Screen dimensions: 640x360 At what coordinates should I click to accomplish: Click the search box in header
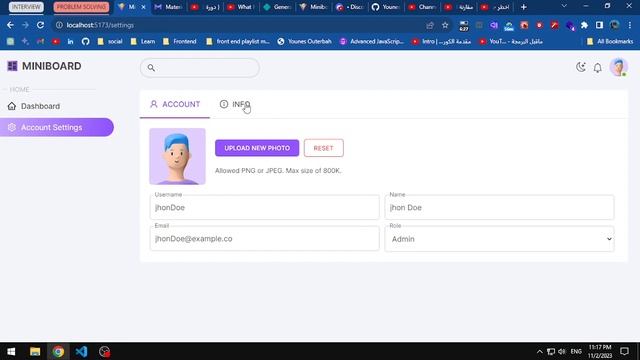[200, 68]
